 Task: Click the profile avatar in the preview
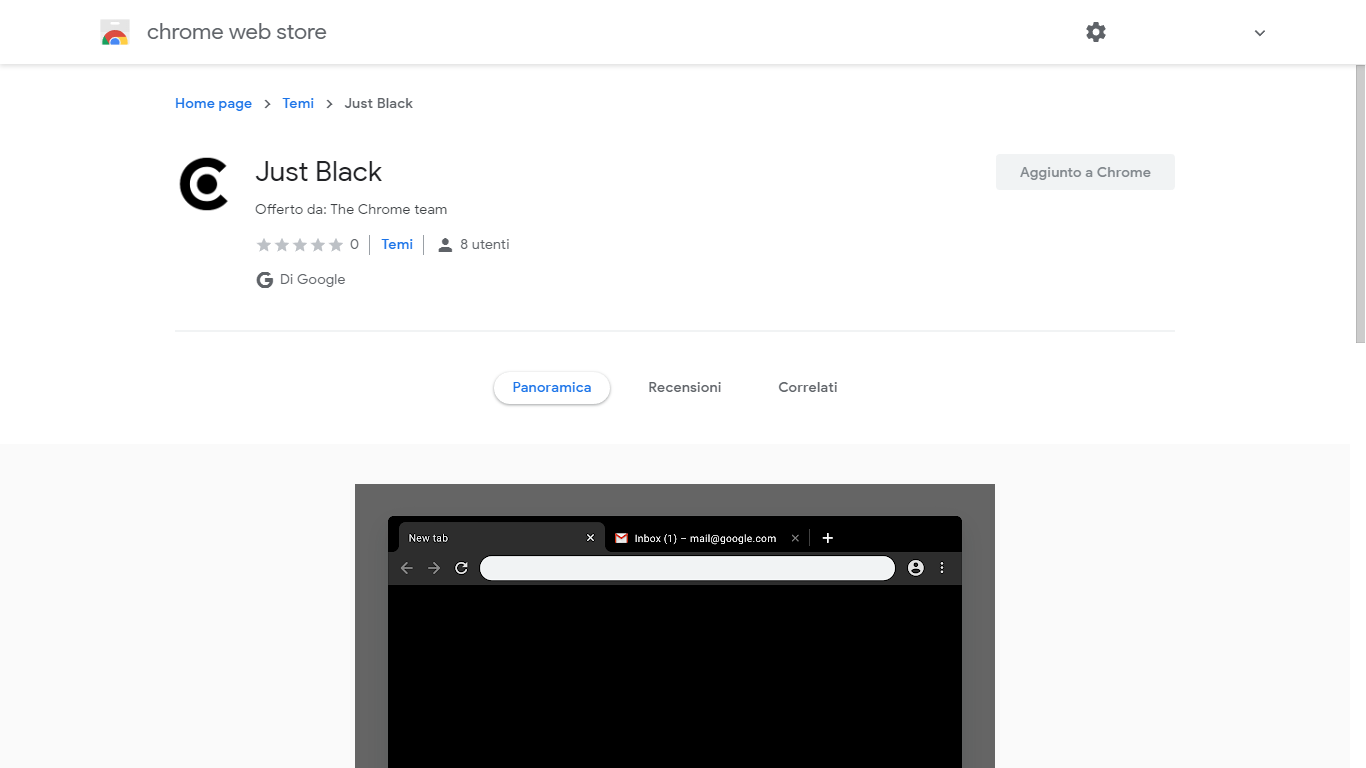coord(916,567)
